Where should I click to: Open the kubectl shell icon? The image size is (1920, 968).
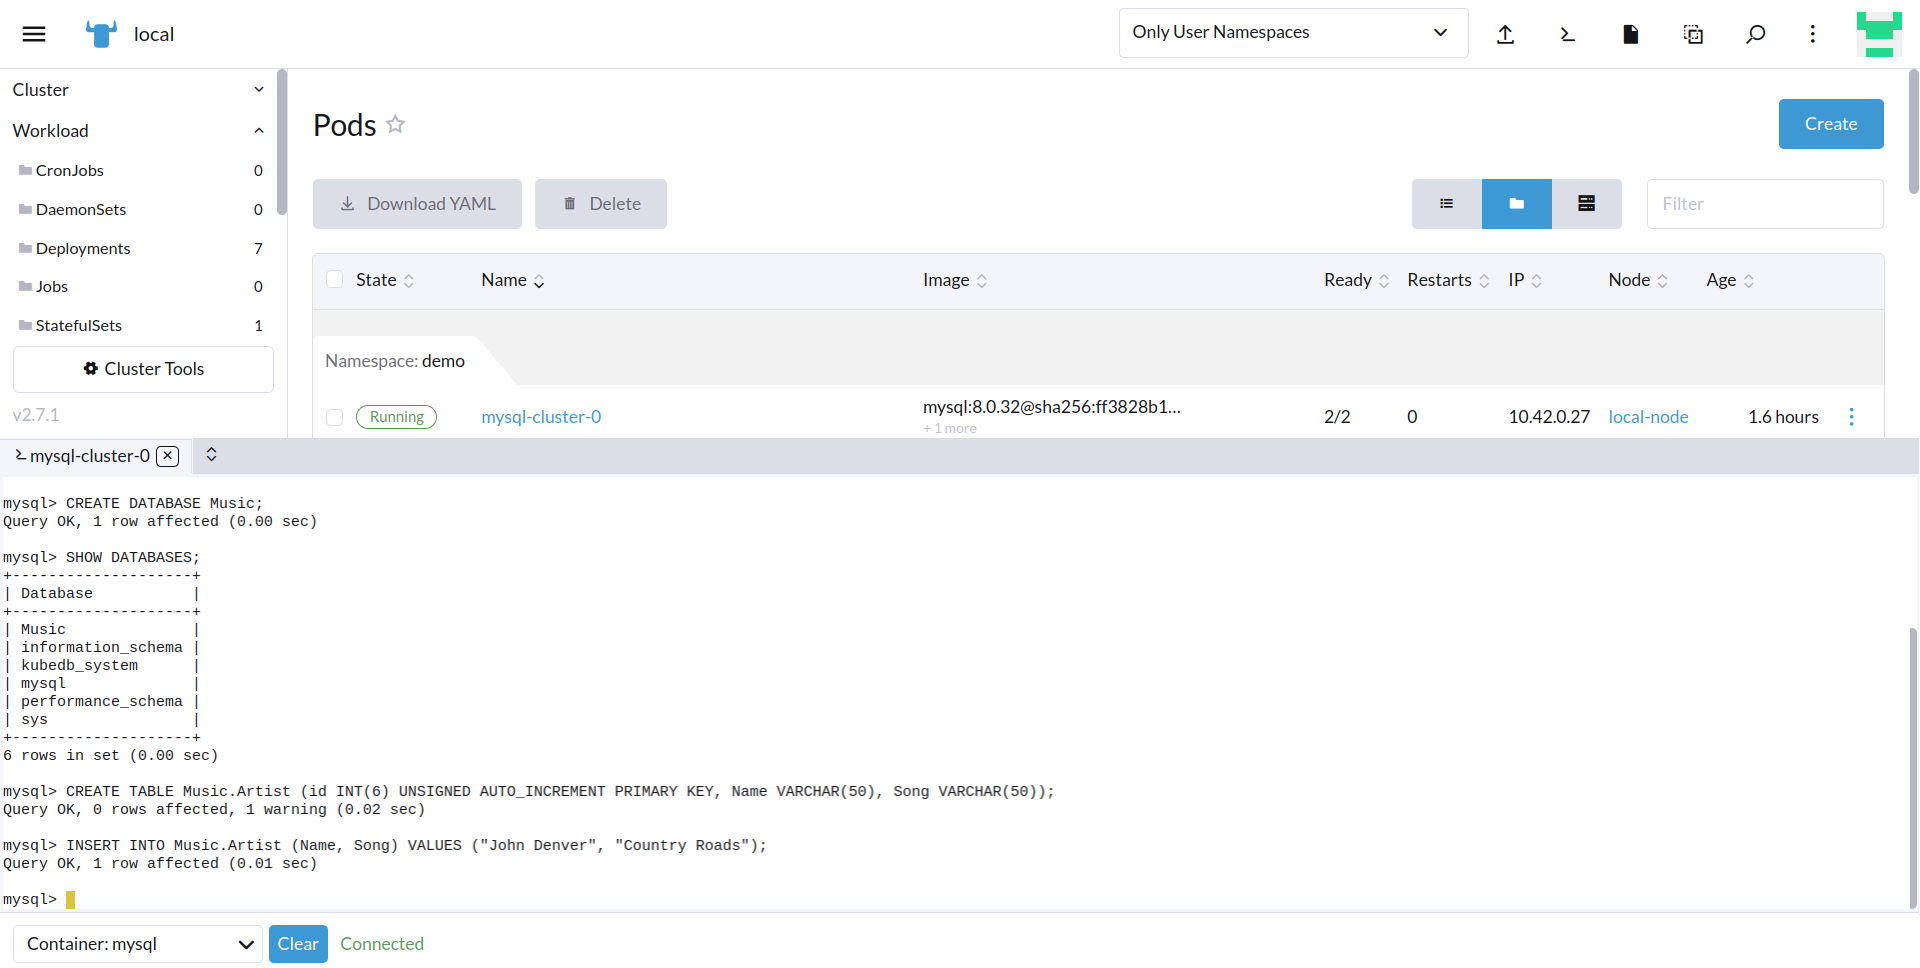pyautogui.click(x=1567, y=33)
